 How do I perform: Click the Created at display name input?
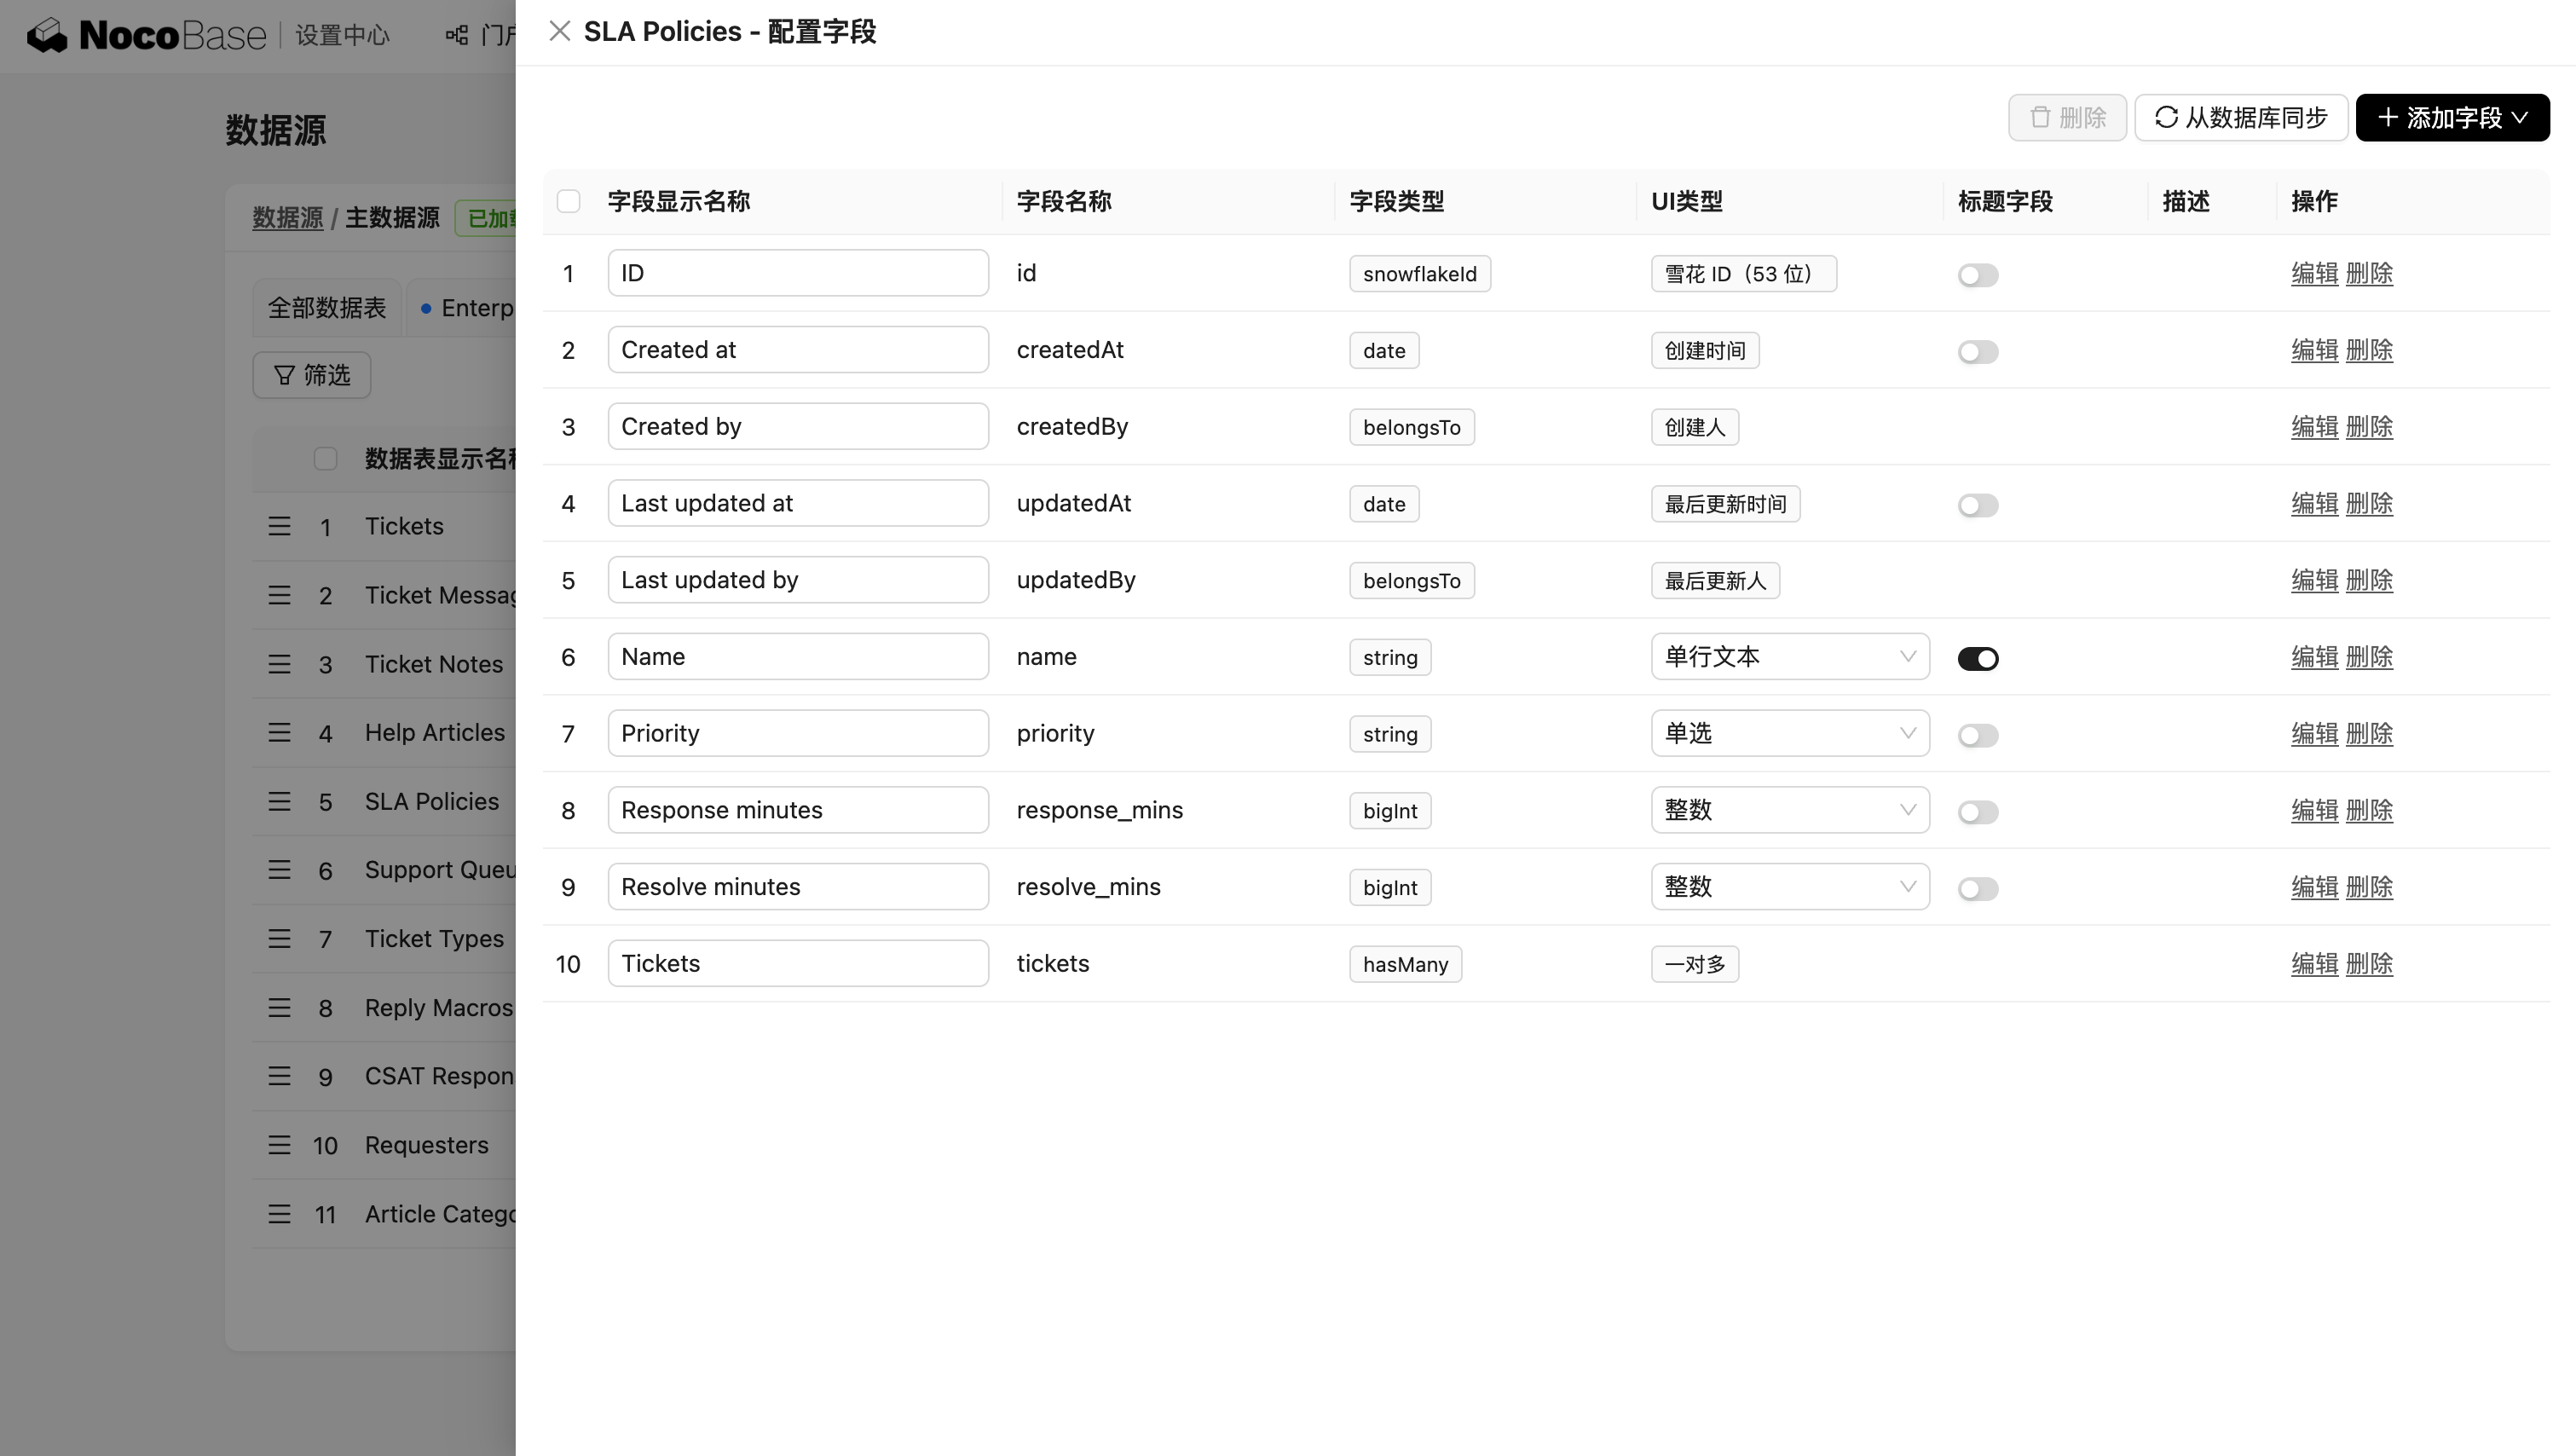pos(798,350)
